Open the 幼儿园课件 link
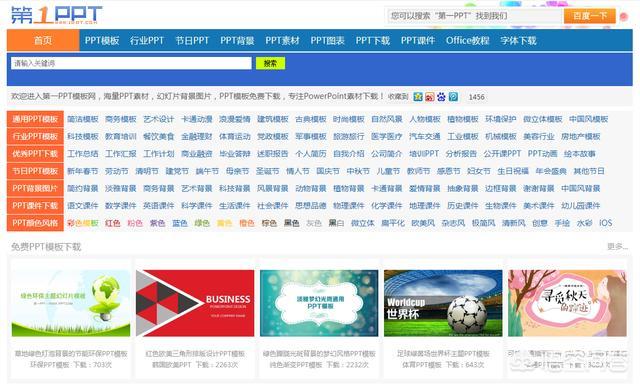 point(580,206)
